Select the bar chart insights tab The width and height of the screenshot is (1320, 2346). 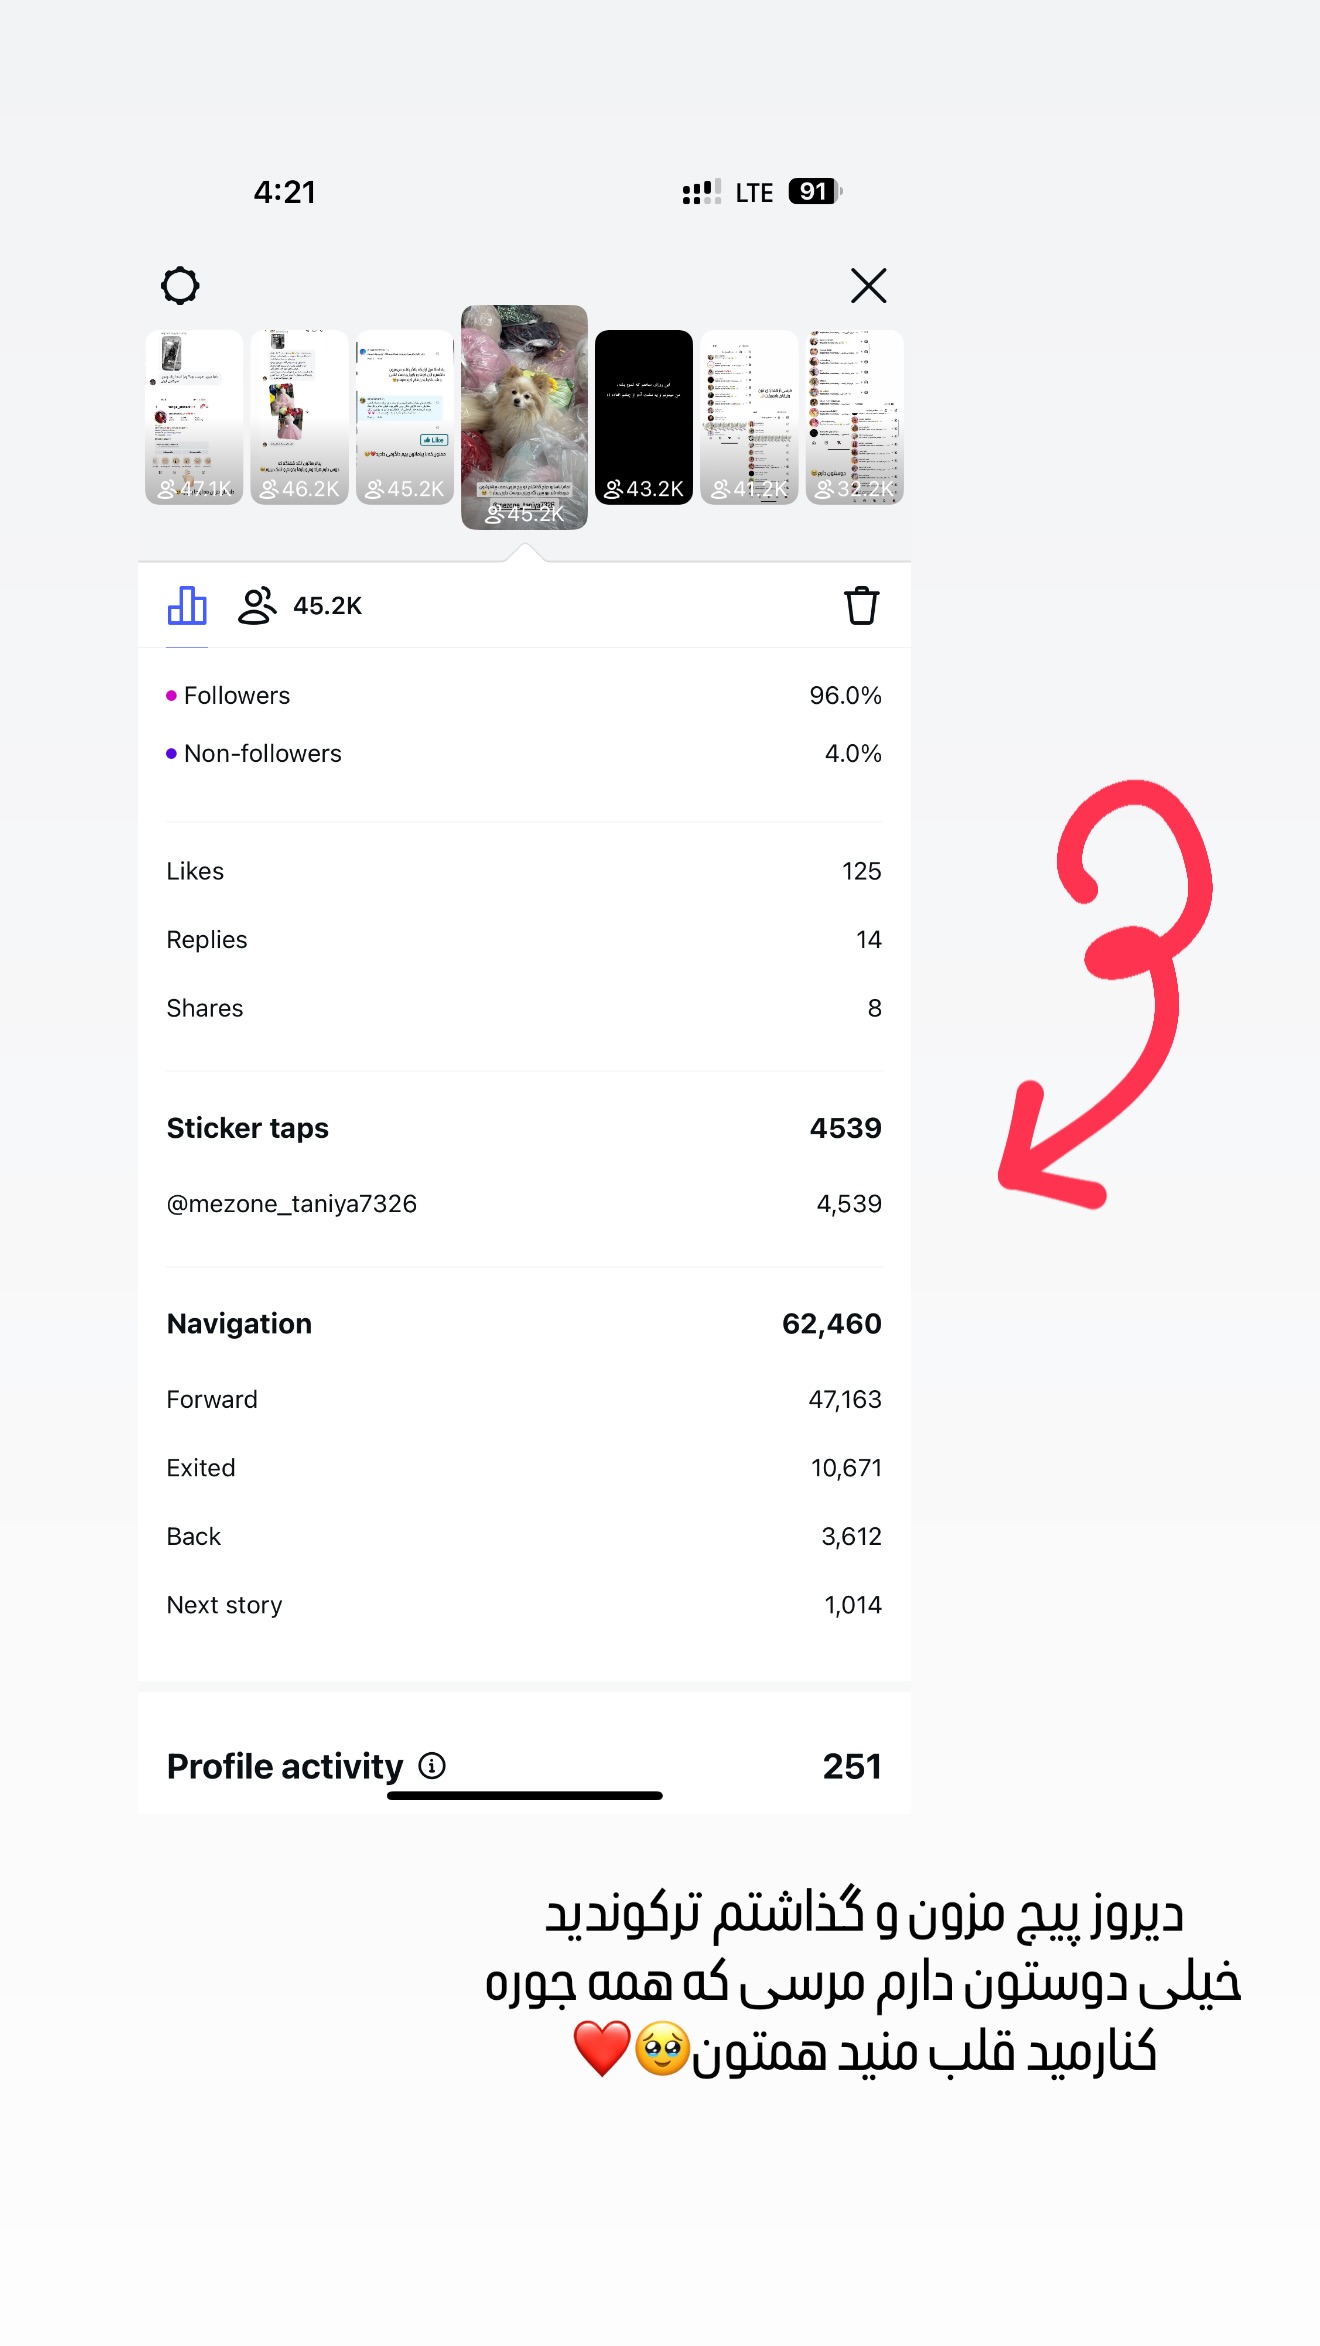point(187,606)
